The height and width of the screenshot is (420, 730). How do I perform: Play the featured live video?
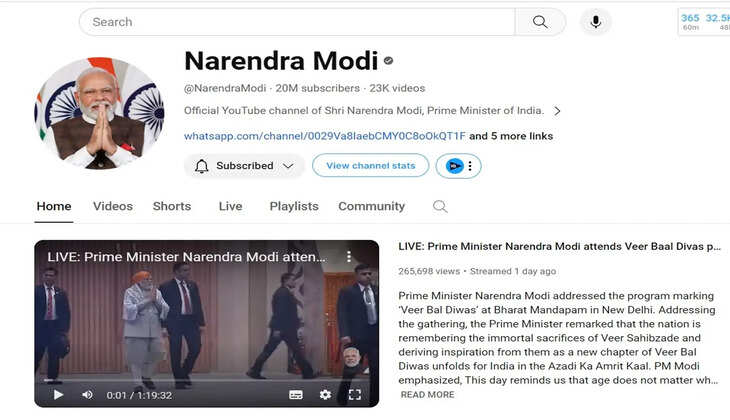[58, 395]
